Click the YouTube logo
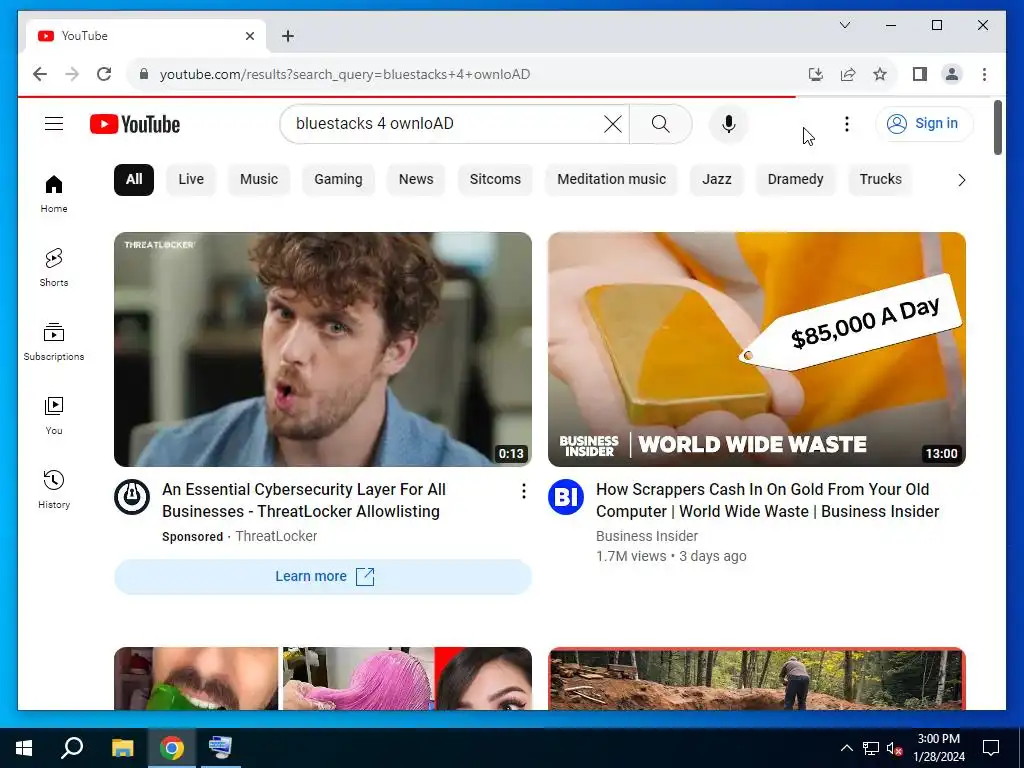This screenshot has width=1024, height=768. coord(135,124)
